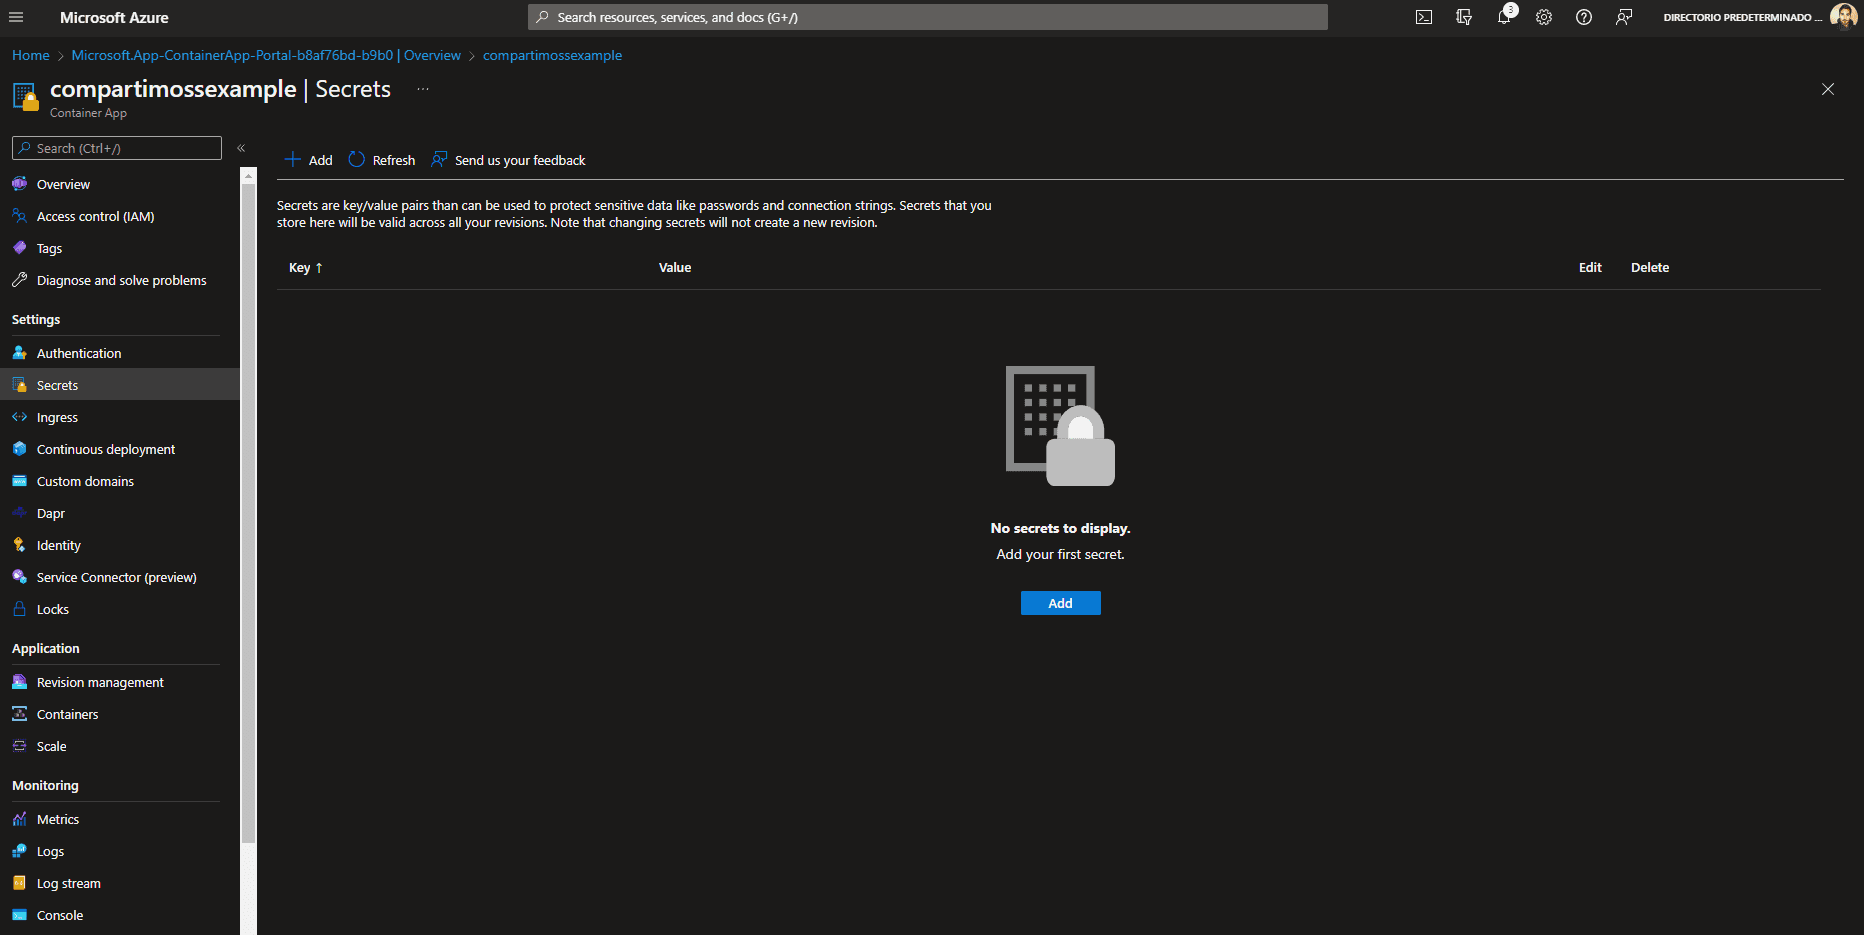Click the blue Add button

[x=1060, y=603]
